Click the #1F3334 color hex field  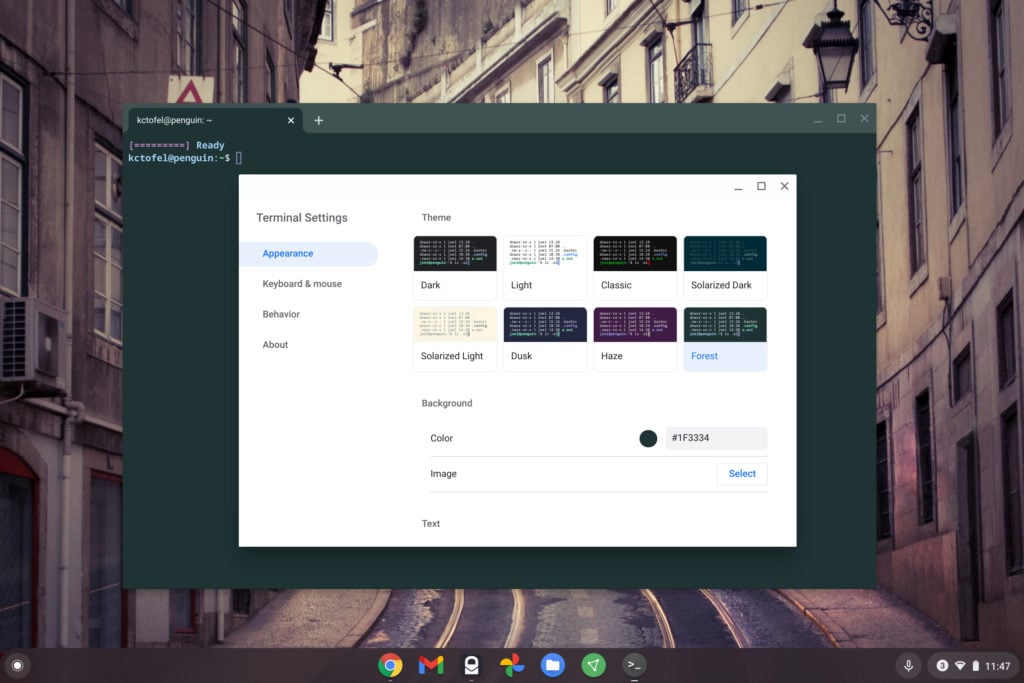(716, 438)
